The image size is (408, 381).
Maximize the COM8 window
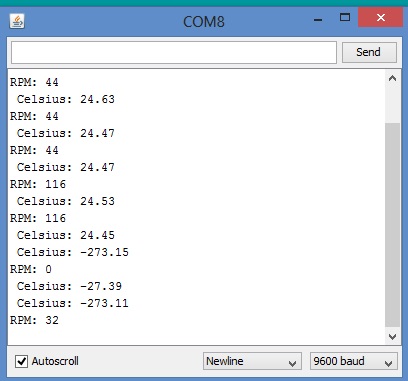click(345, 17)
